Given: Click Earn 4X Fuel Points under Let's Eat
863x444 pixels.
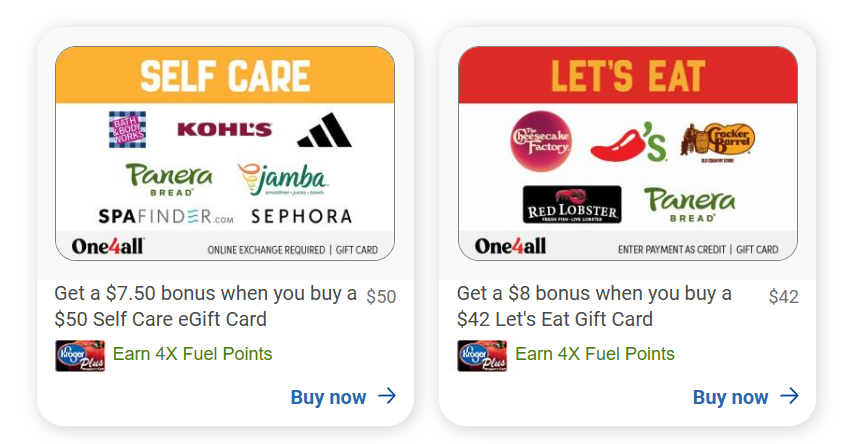Looking at the screenshot, I should pos(594,354).
